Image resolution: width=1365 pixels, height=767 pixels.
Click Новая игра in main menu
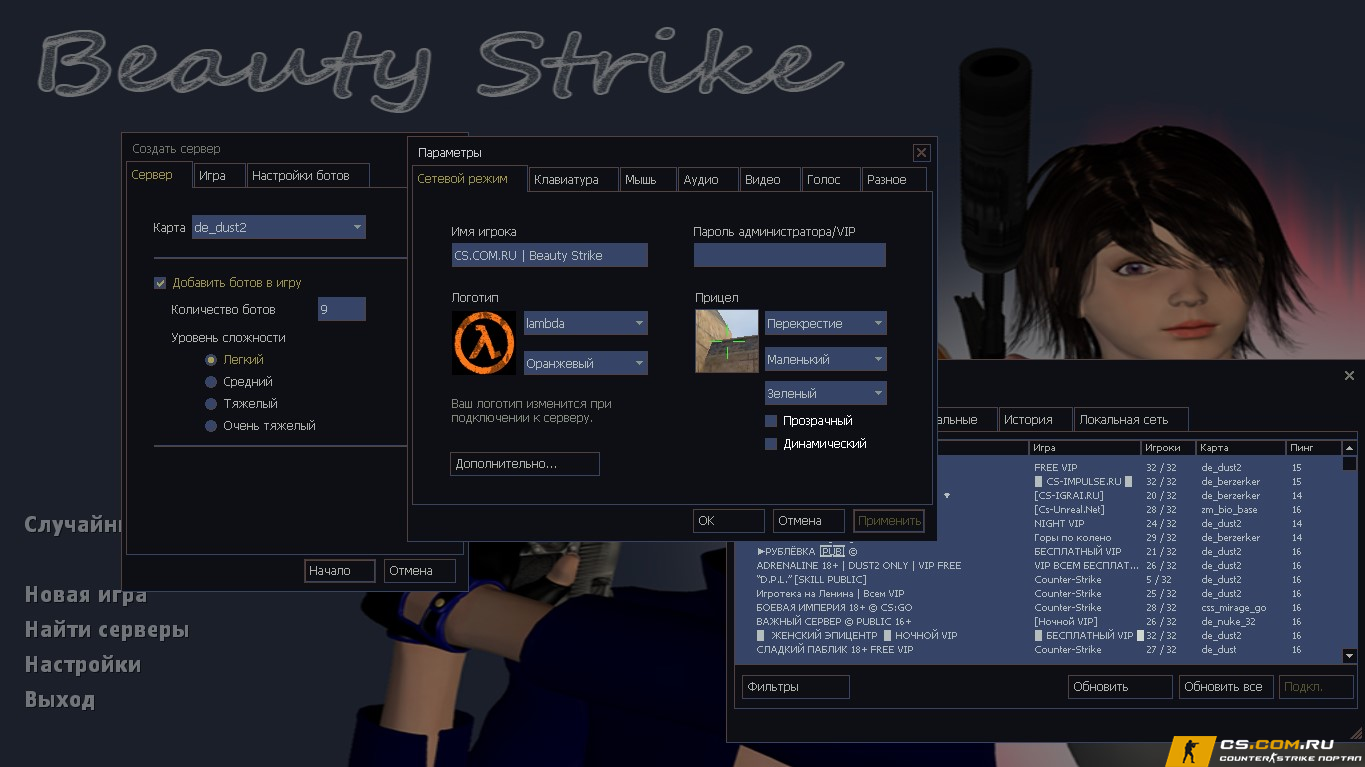pyautogui.click(x=85, y=595)
